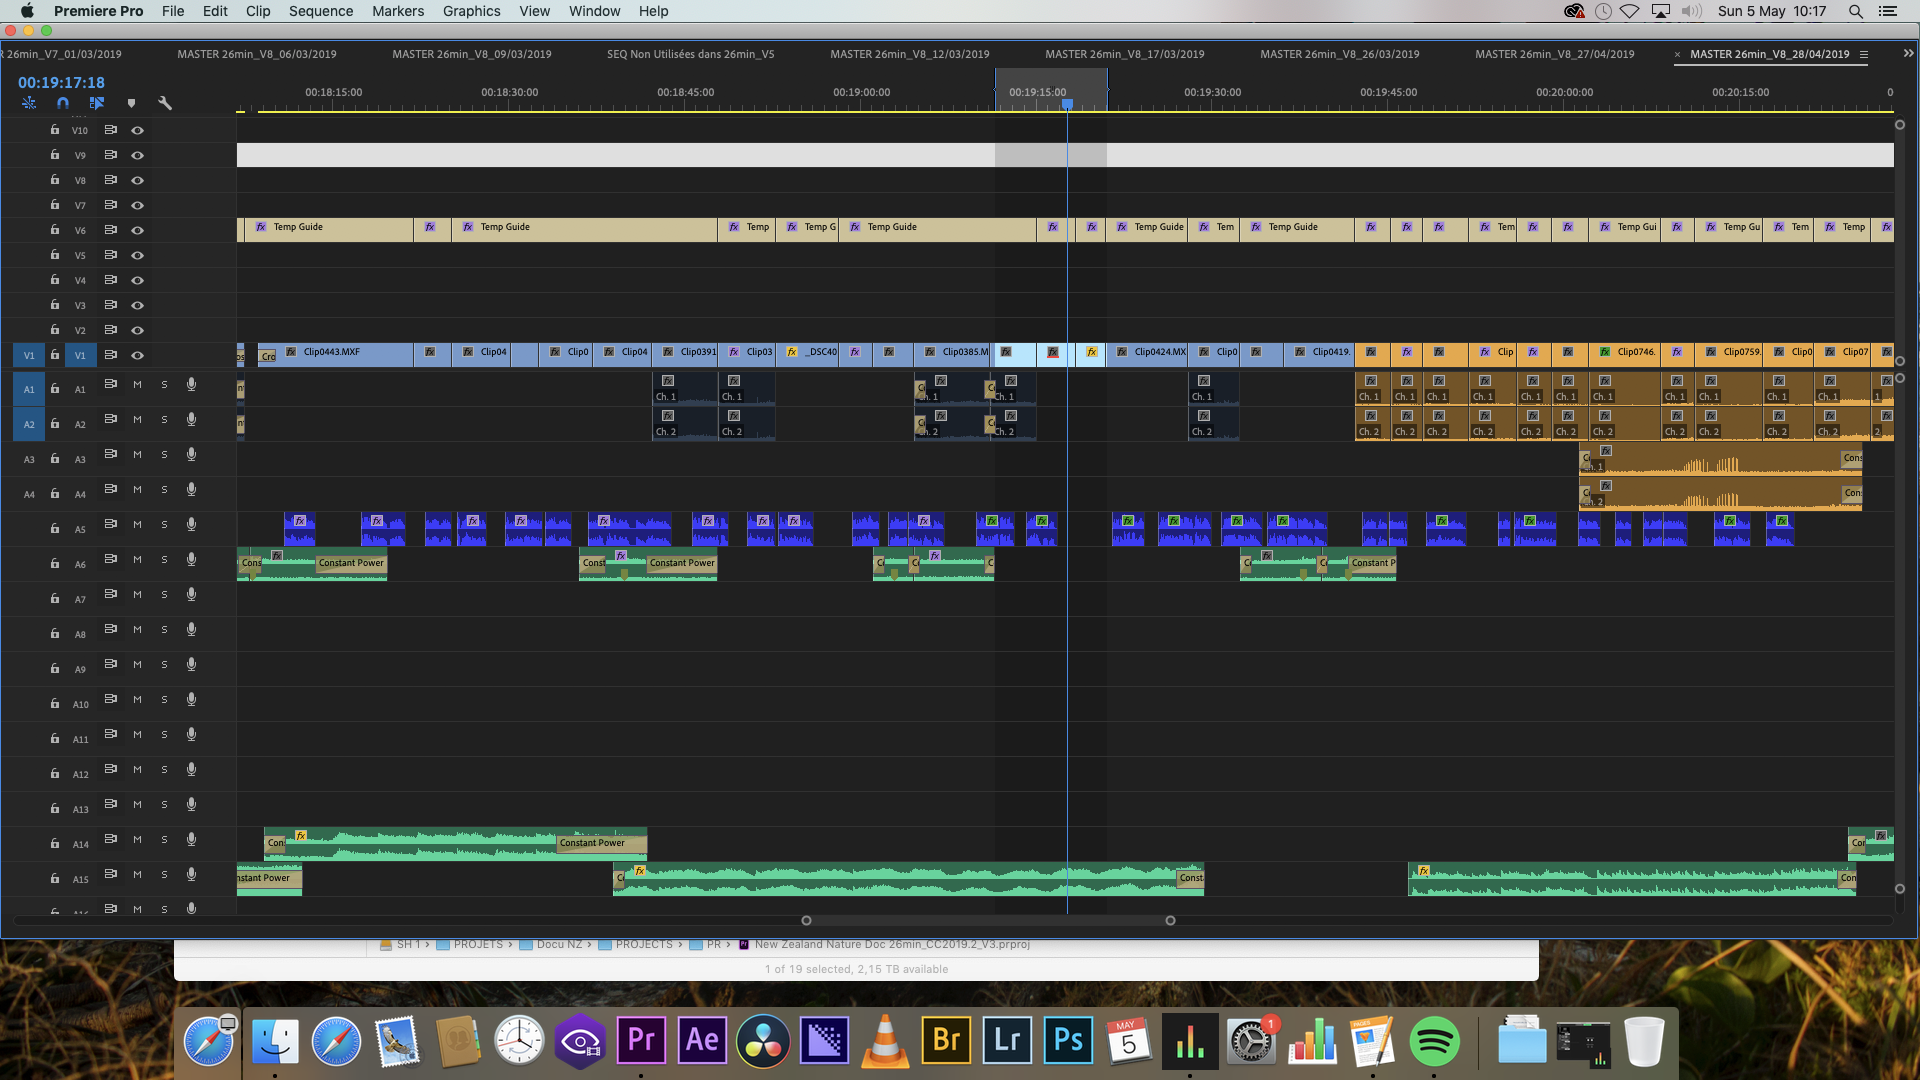Open After Effects from the Dock

pos(702,1040)
